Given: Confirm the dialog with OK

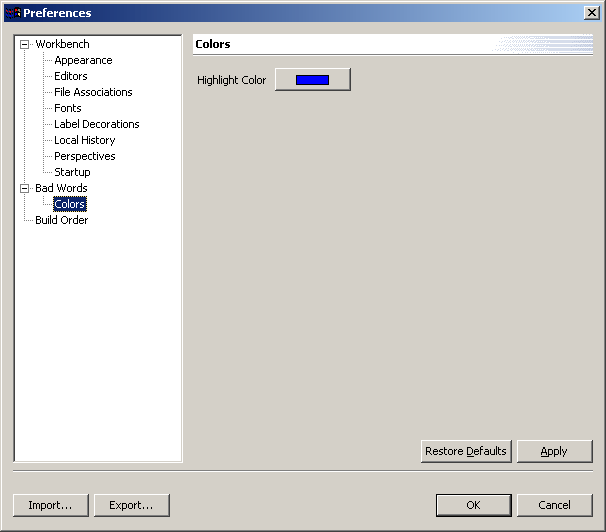Looking at the screenshot, I should click(x=474, y=505).
